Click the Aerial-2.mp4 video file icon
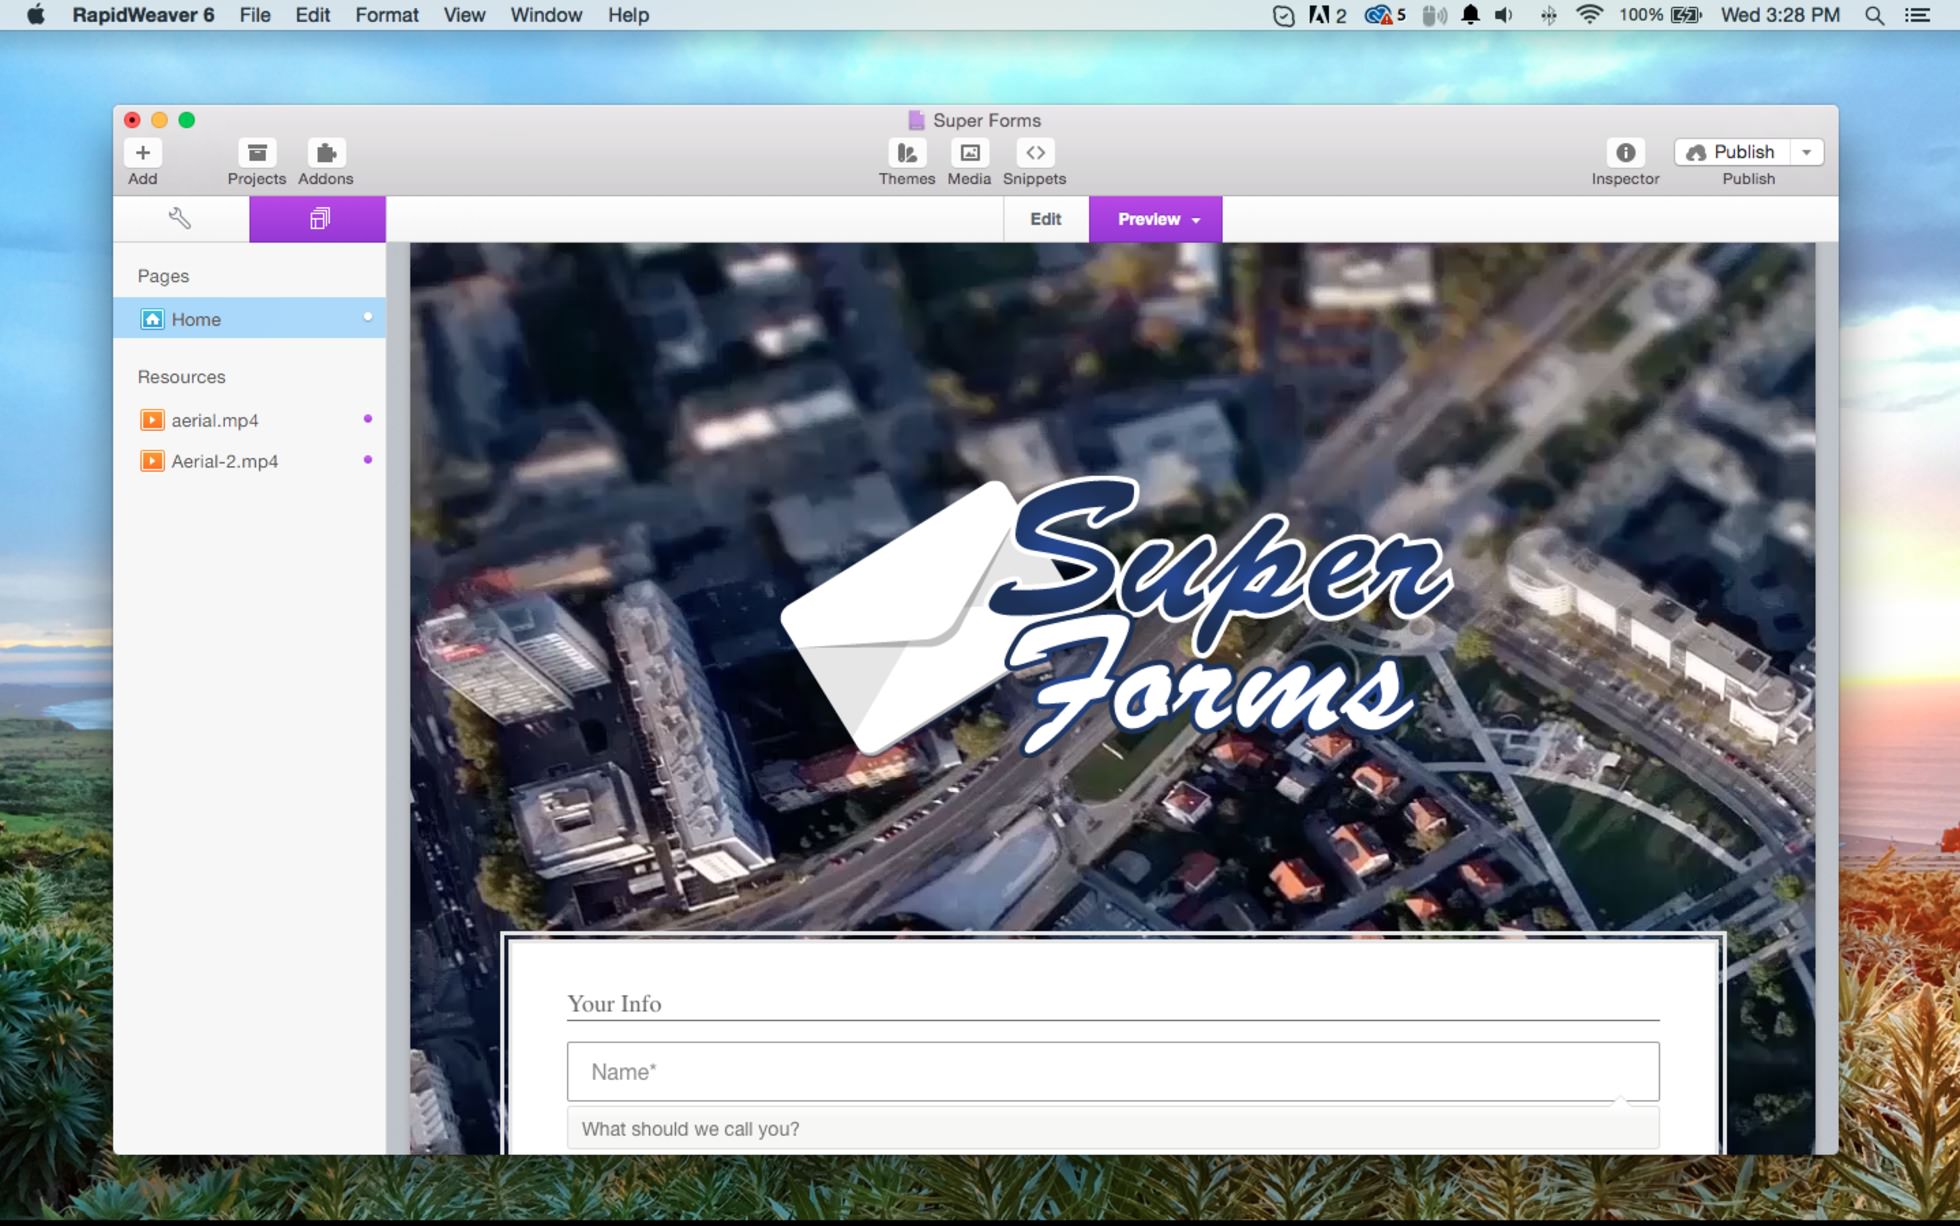1960x1226 pixels. (x=152, y=461)
